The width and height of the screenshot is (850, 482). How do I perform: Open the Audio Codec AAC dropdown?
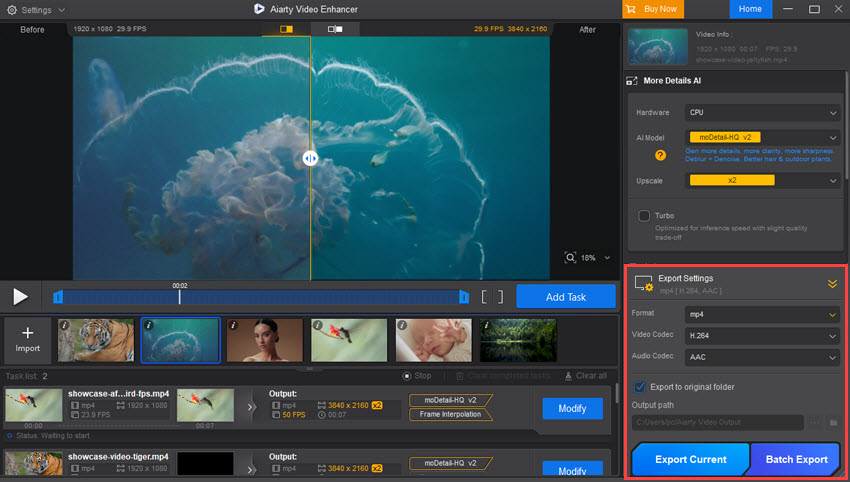tap(762, 357)
